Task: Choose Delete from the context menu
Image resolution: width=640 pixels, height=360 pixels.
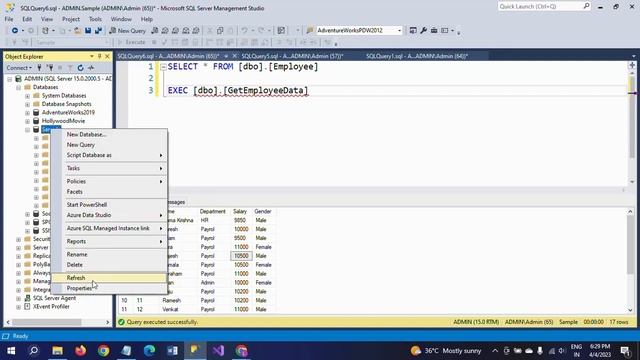Action: pyautogui.click(x=109, y=265)
